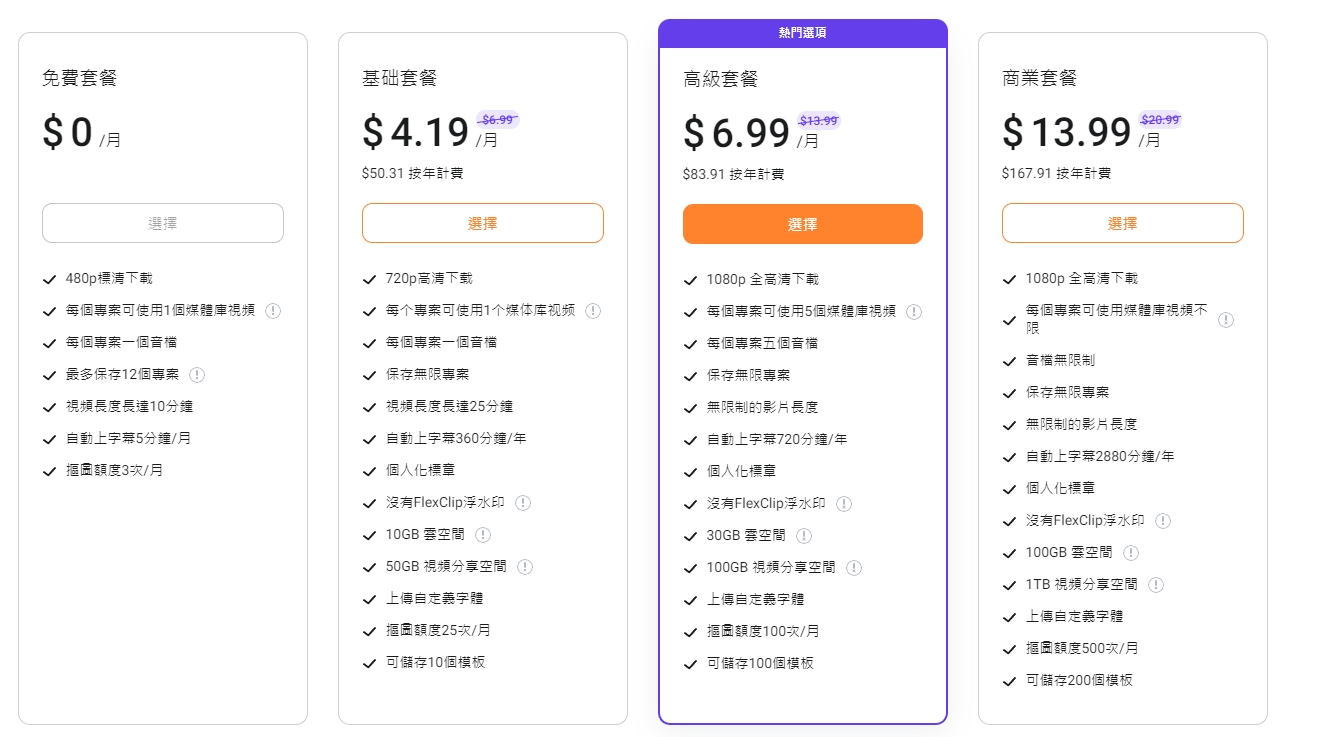Screen dimensions: 1325x737
Task: Open info icon next to 100GB 視頻分享空間
Action: click(x=854, y=568)
